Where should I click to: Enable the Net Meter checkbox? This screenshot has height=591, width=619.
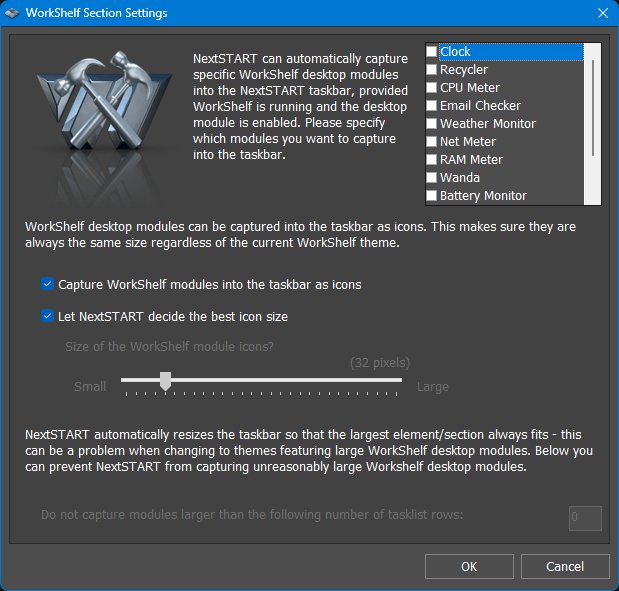(x=431, y=141)
